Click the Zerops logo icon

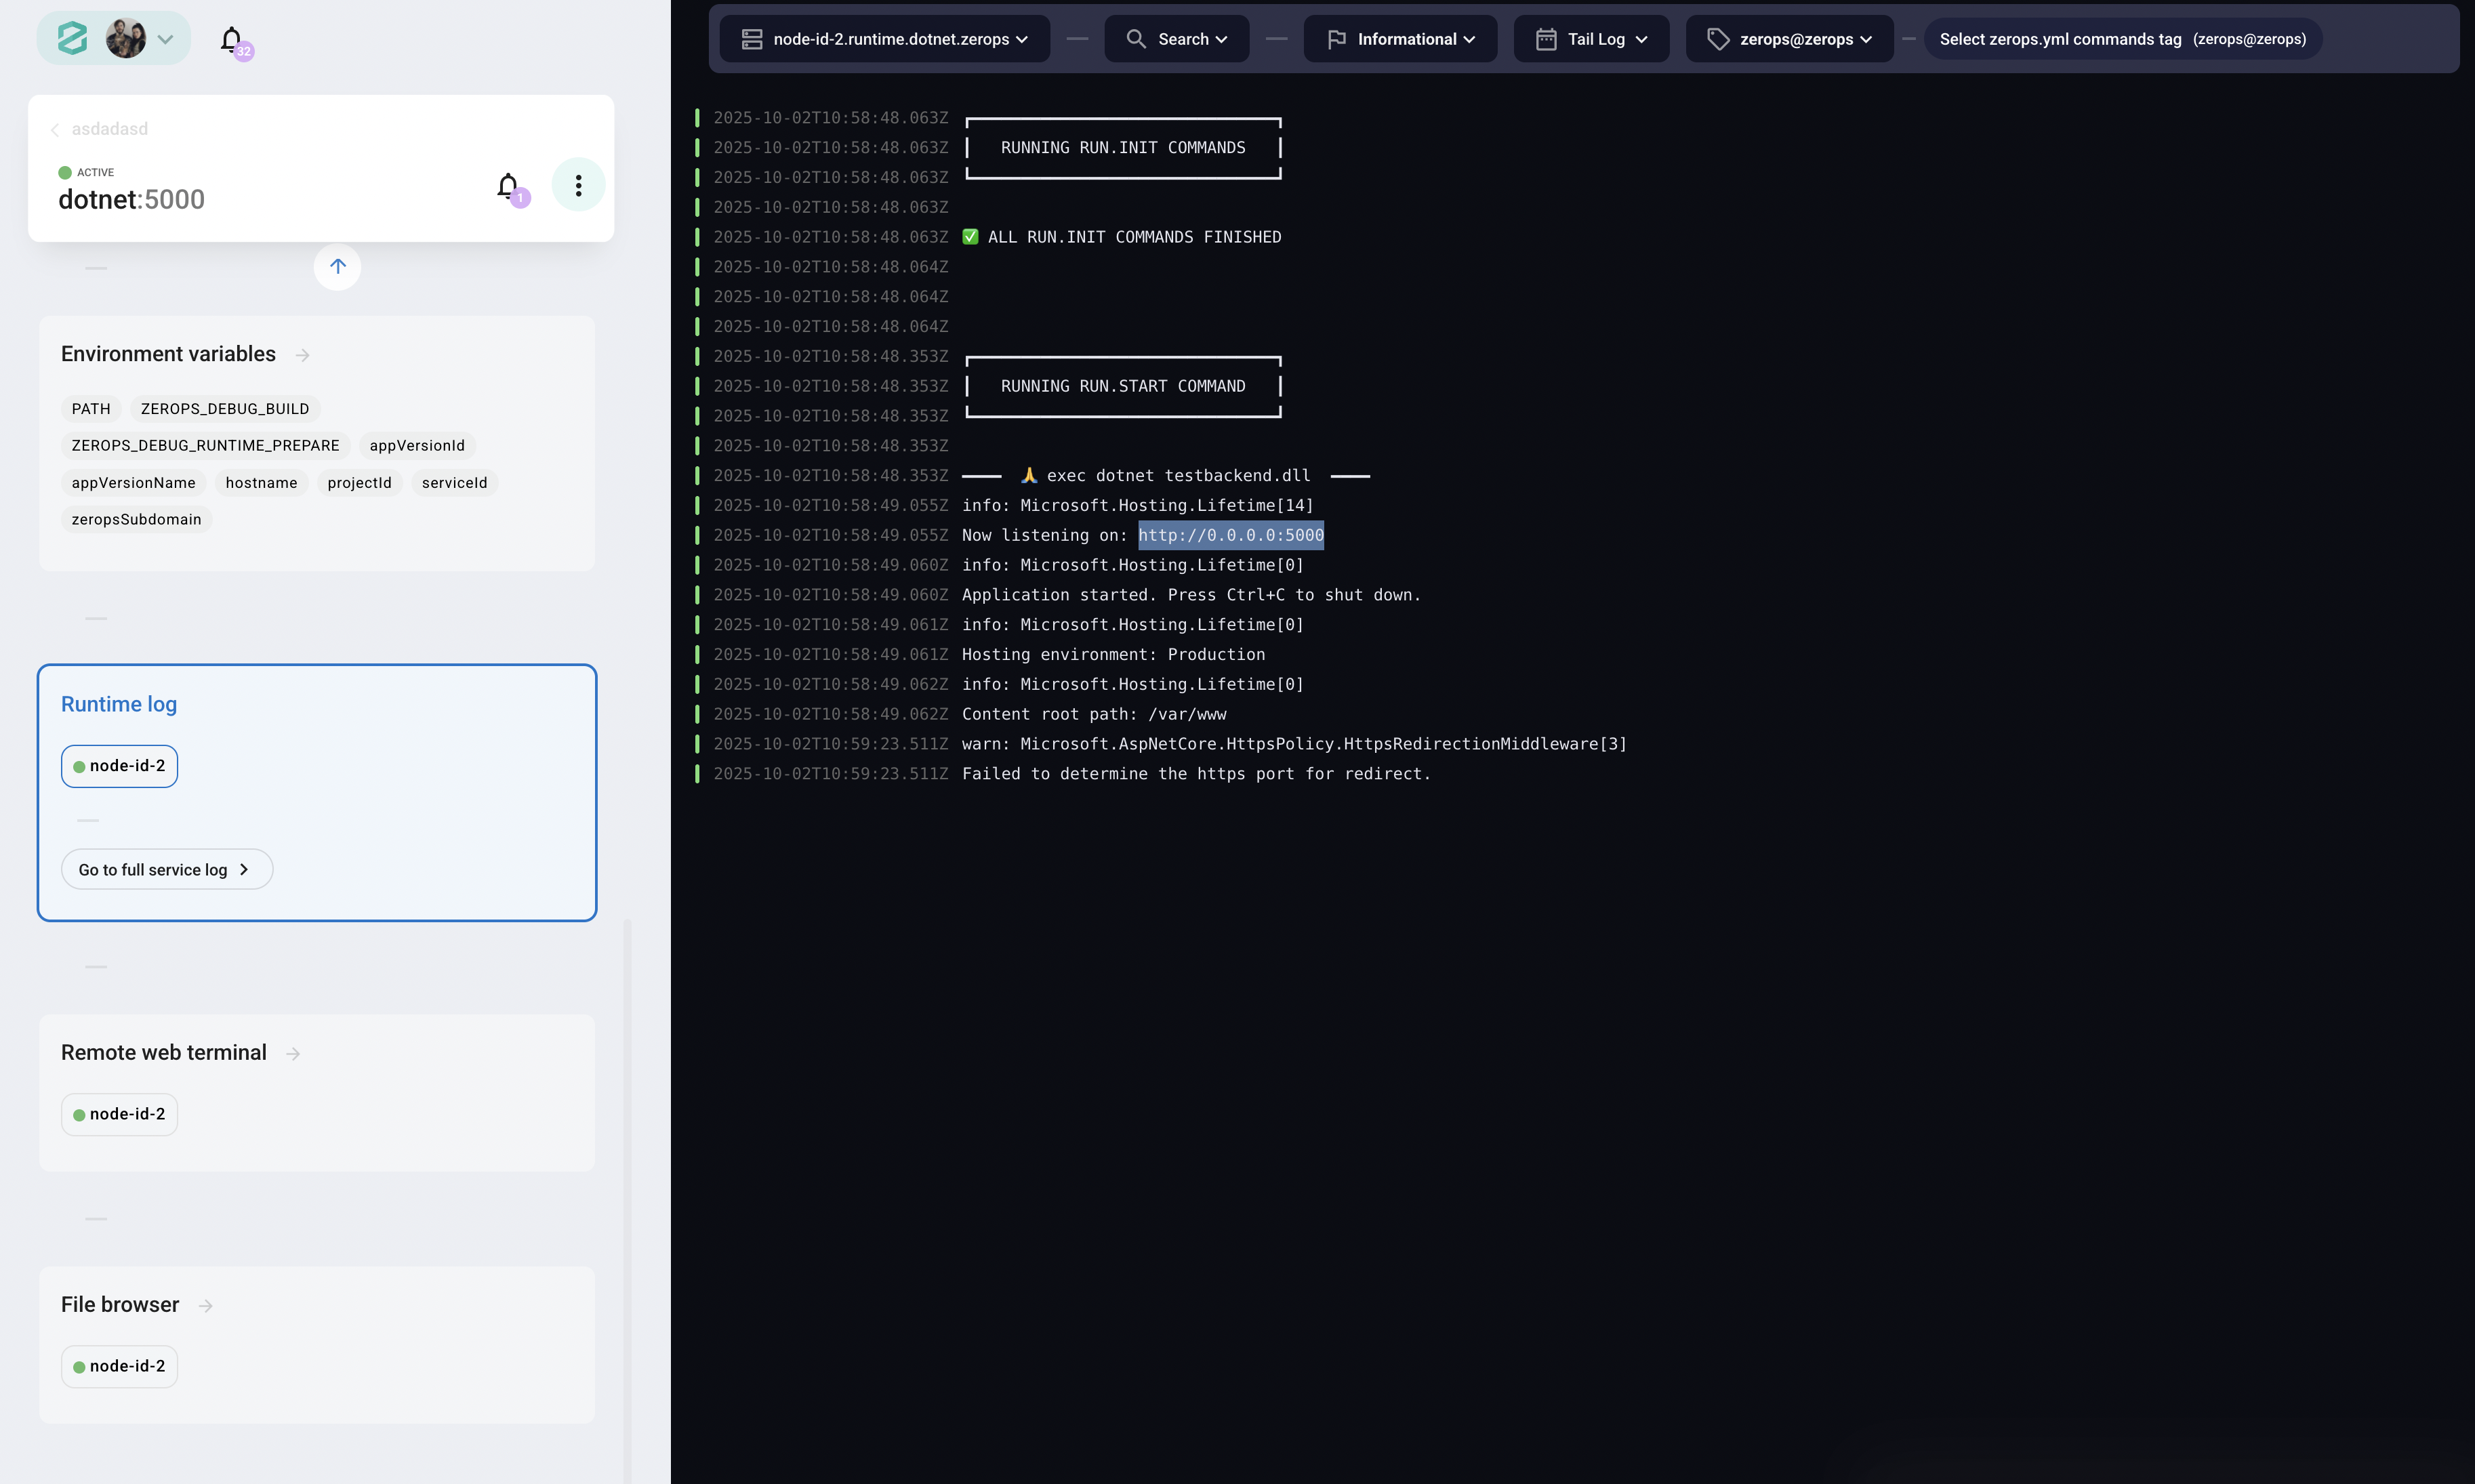(x=72, y=39)
